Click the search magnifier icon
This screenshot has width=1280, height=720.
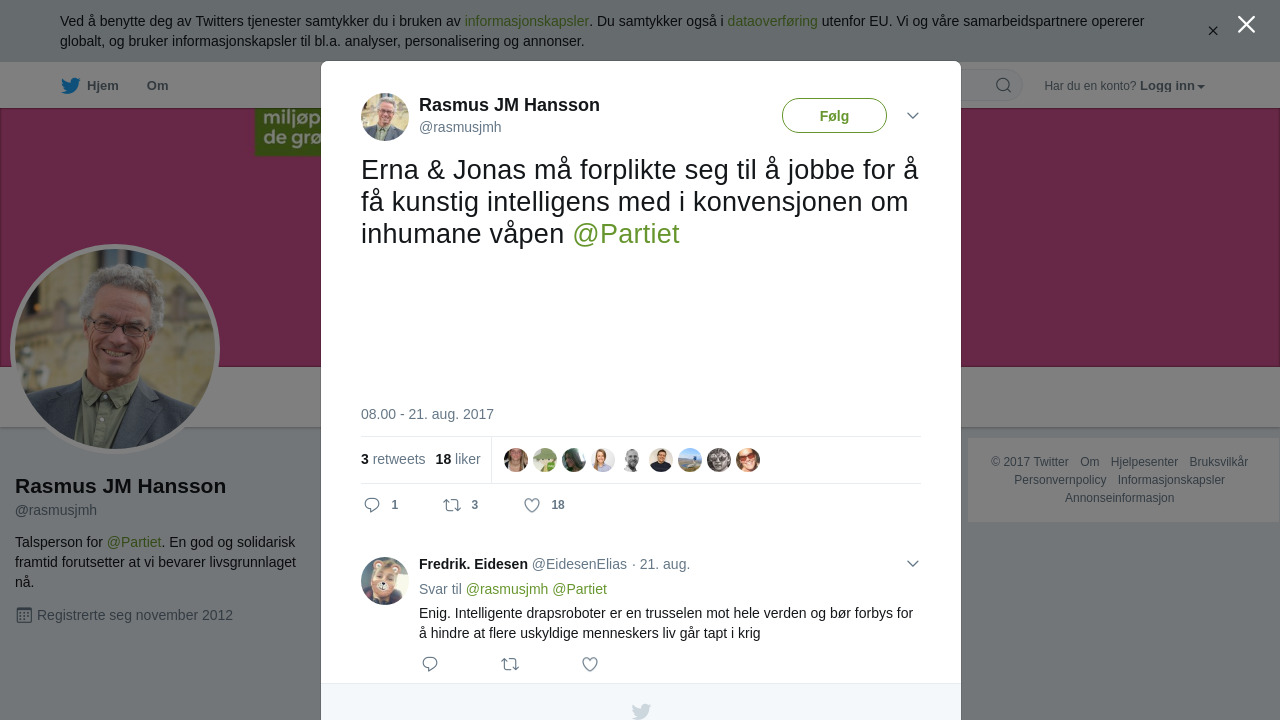1003,85
